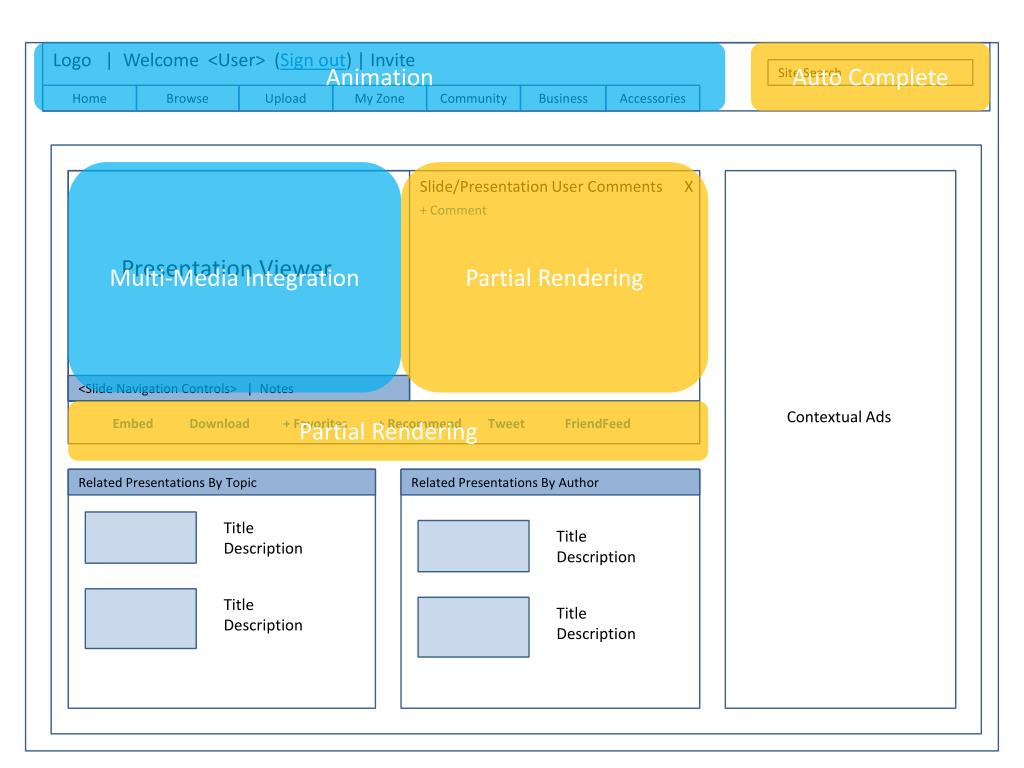Click the Download action

(219, 424)
